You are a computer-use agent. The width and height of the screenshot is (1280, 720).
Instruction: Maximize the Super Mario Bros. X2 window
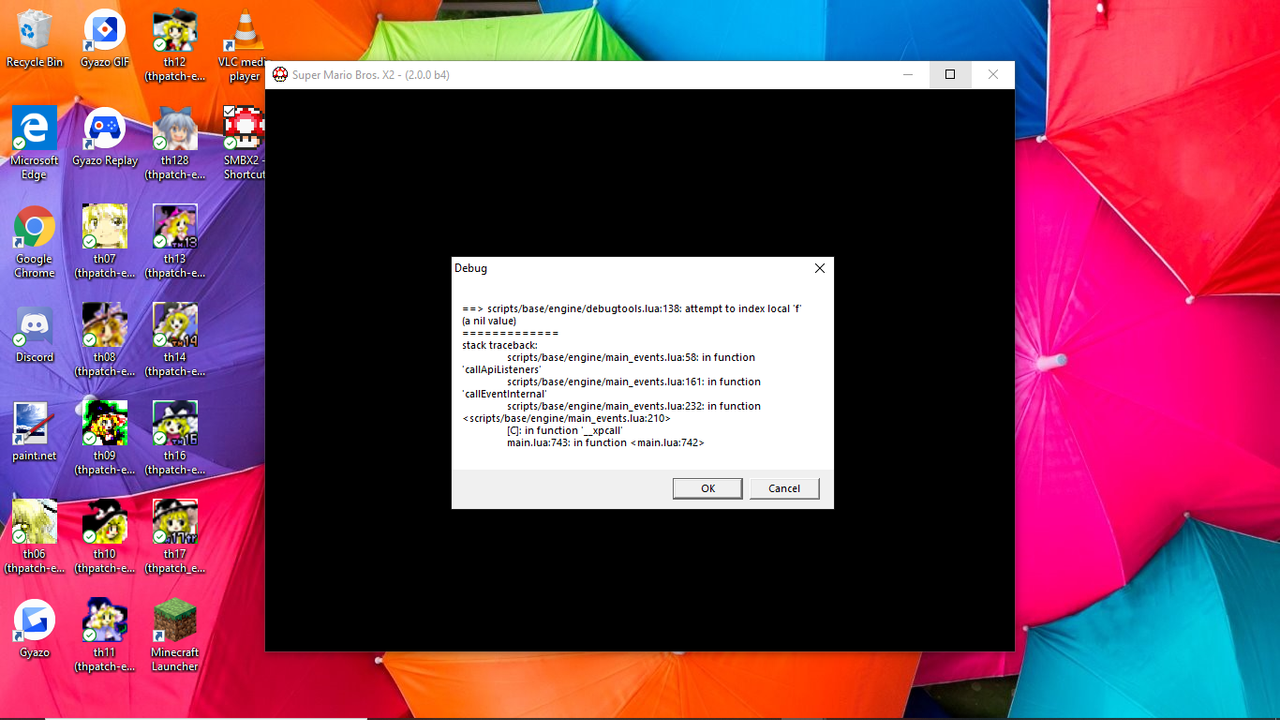click(950, 75)
